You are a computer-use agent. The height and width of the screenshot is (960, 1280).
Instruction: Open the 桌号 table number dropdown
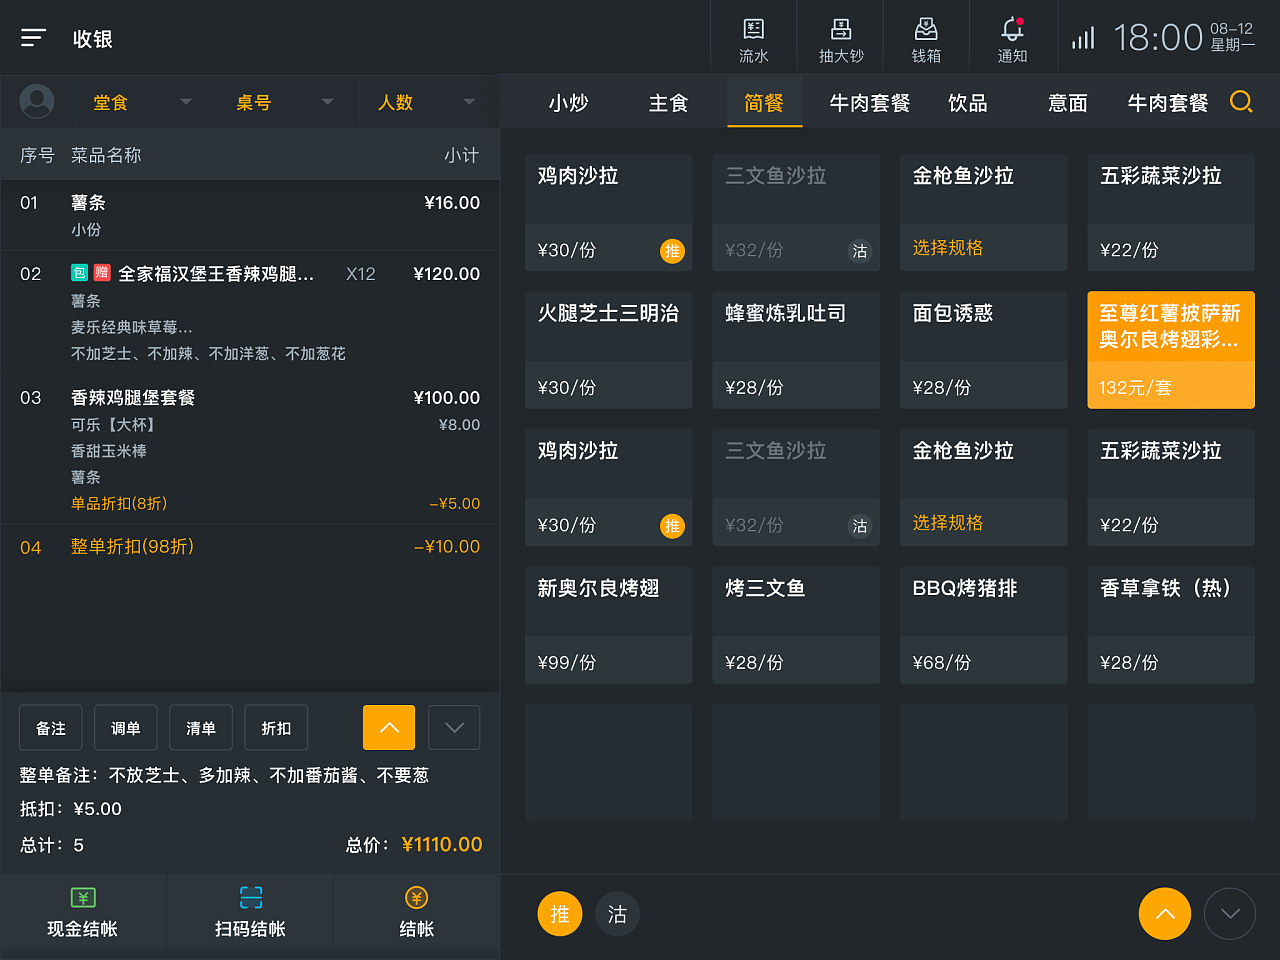(288, 102)
